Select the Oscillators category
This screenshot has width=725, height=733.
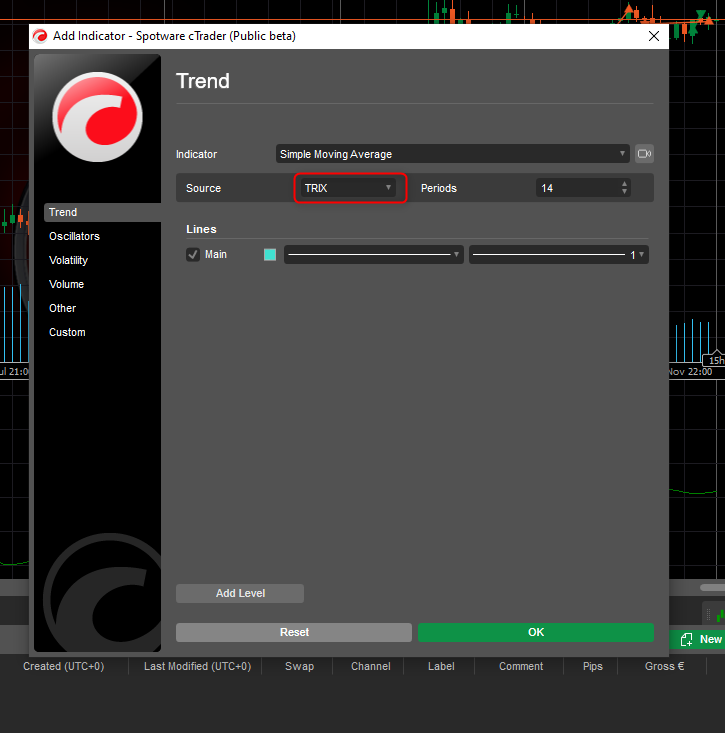[75, 236]
